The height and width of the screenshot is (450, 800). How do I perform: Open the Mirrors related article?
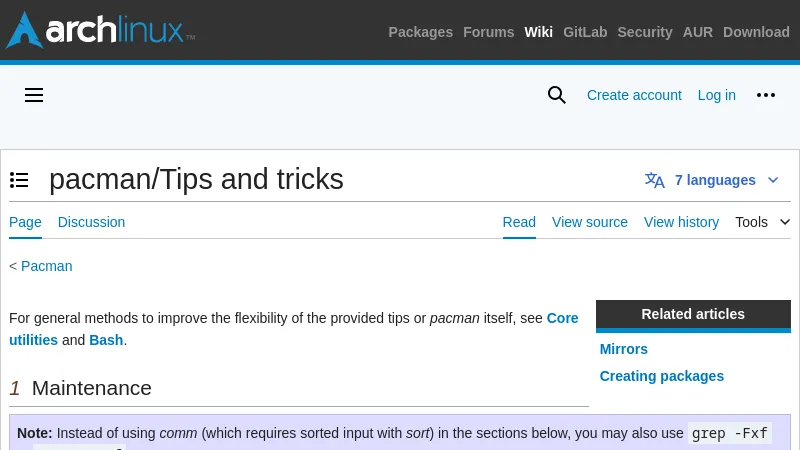tap(624, 349)
